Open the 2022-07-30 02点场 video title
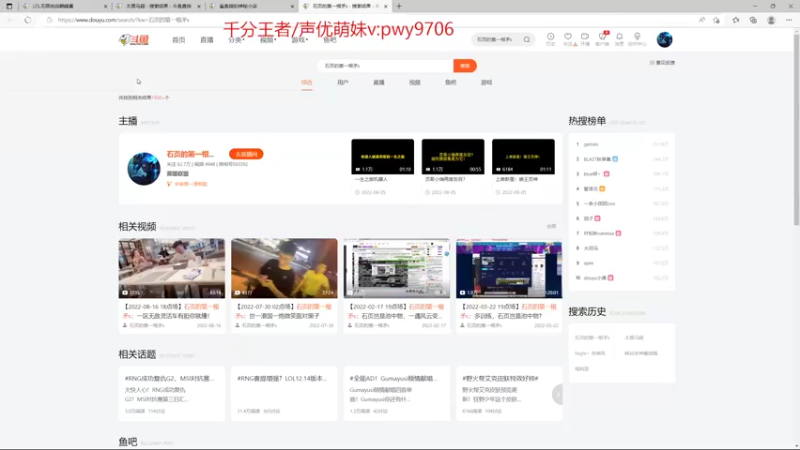The height and width of the screenshot is (450, 800). coord(284,311)
